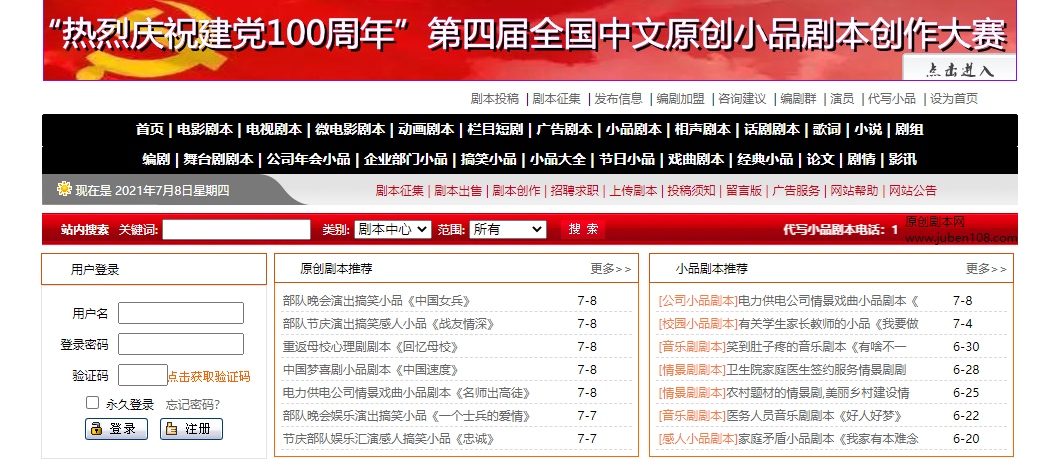This screenshot has height=459, width=1059.
Task: Focus the 用户名 username field
Action: click(181, 313)
